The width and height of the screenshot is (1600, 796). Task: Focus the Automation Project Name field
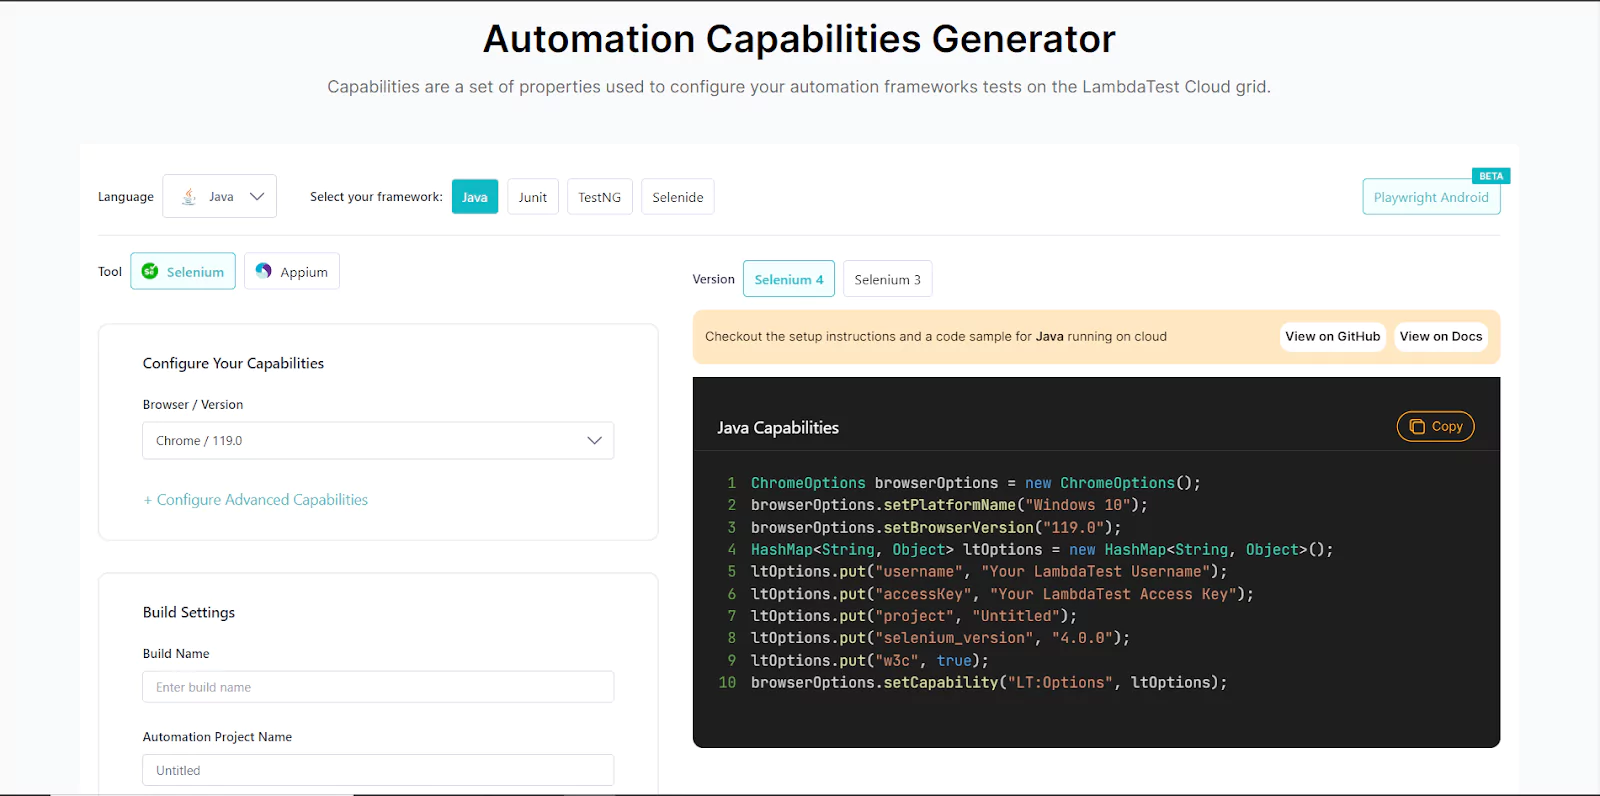pyautogui.click(x=378, y=770)
